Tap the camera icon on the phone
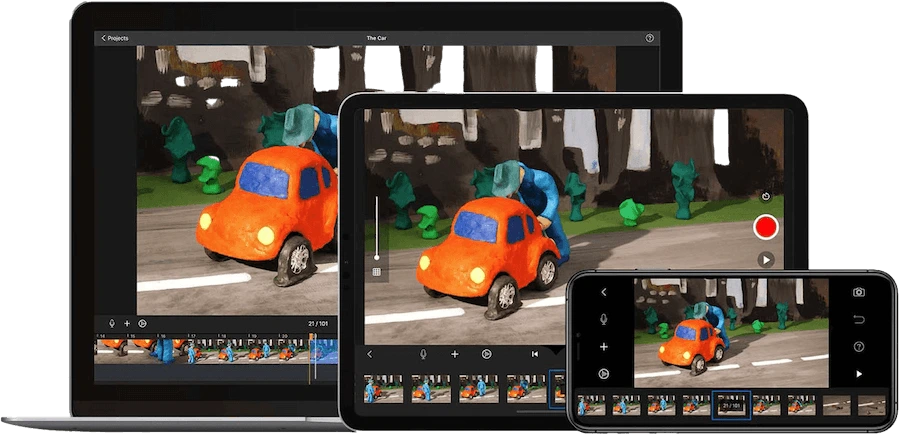The width and height of the screenshot is (900, 435). (859, 292)
